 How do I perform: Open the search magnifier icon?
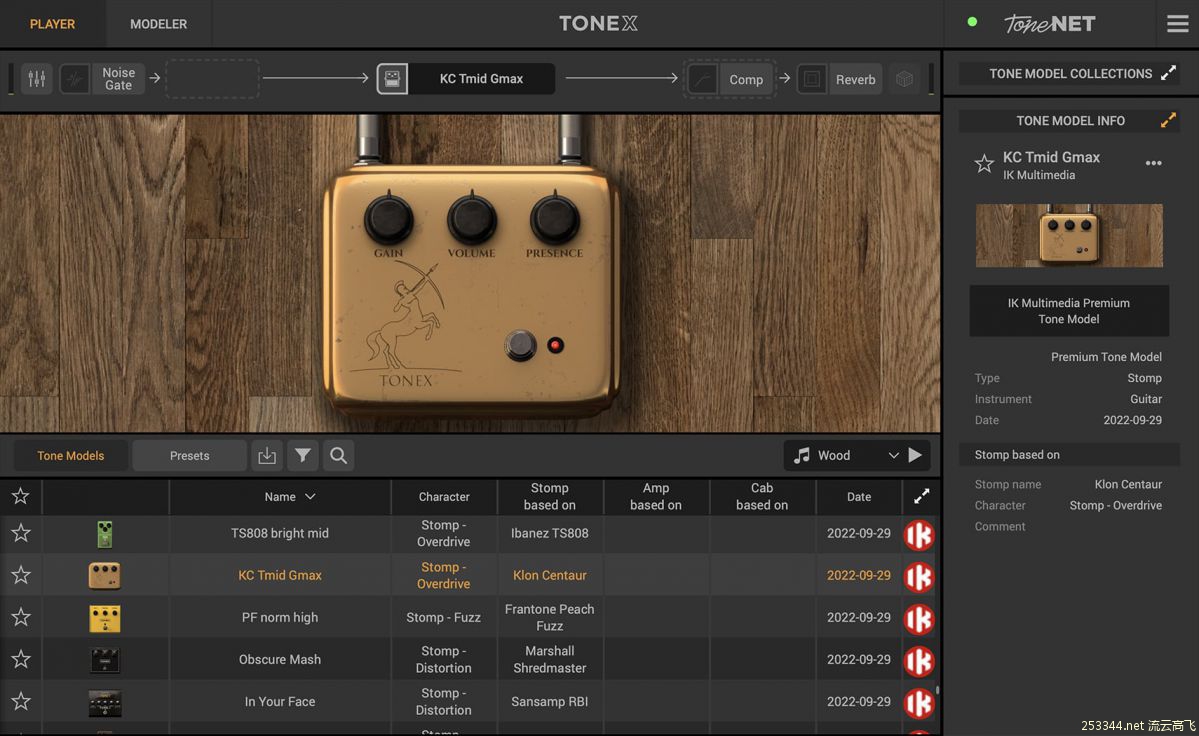tap(338, 456)
